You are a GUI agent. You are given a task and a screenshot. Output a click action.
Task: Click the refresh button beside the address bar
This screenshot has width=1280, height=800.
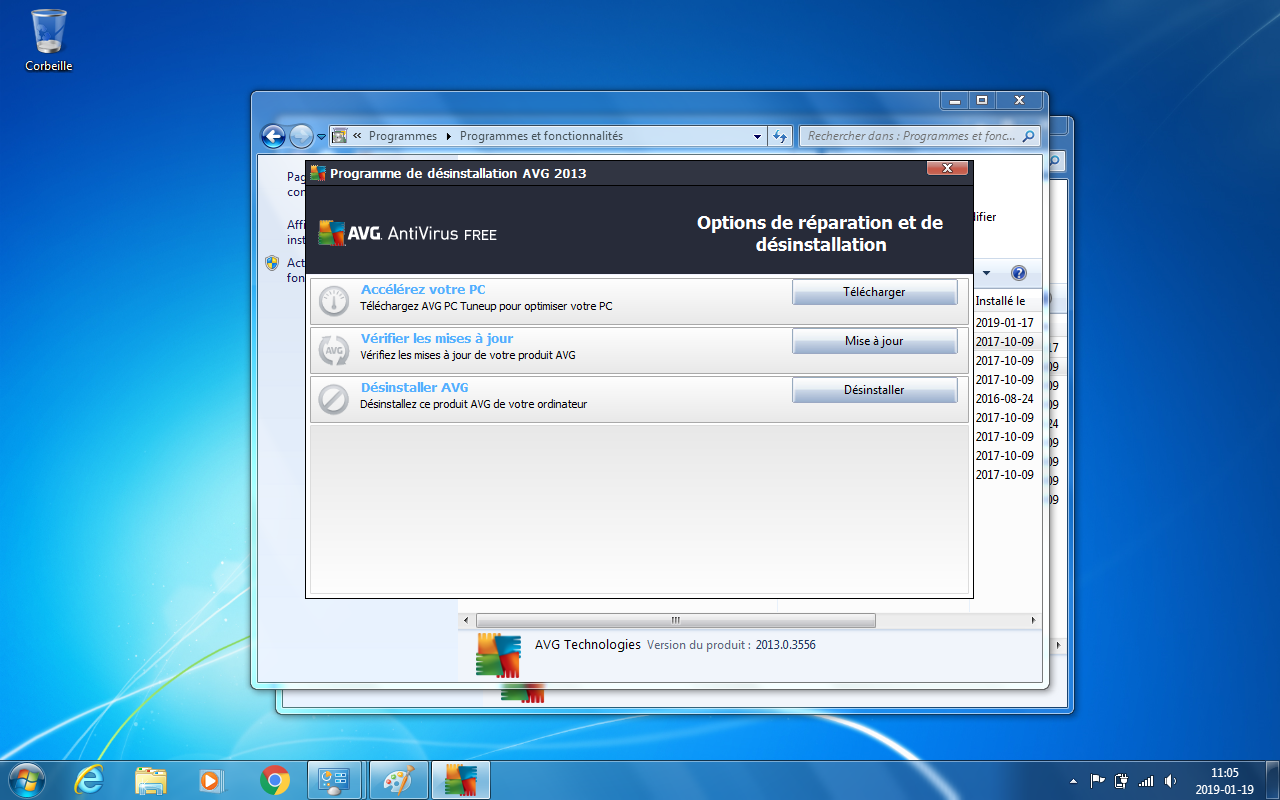coord(781,136)
